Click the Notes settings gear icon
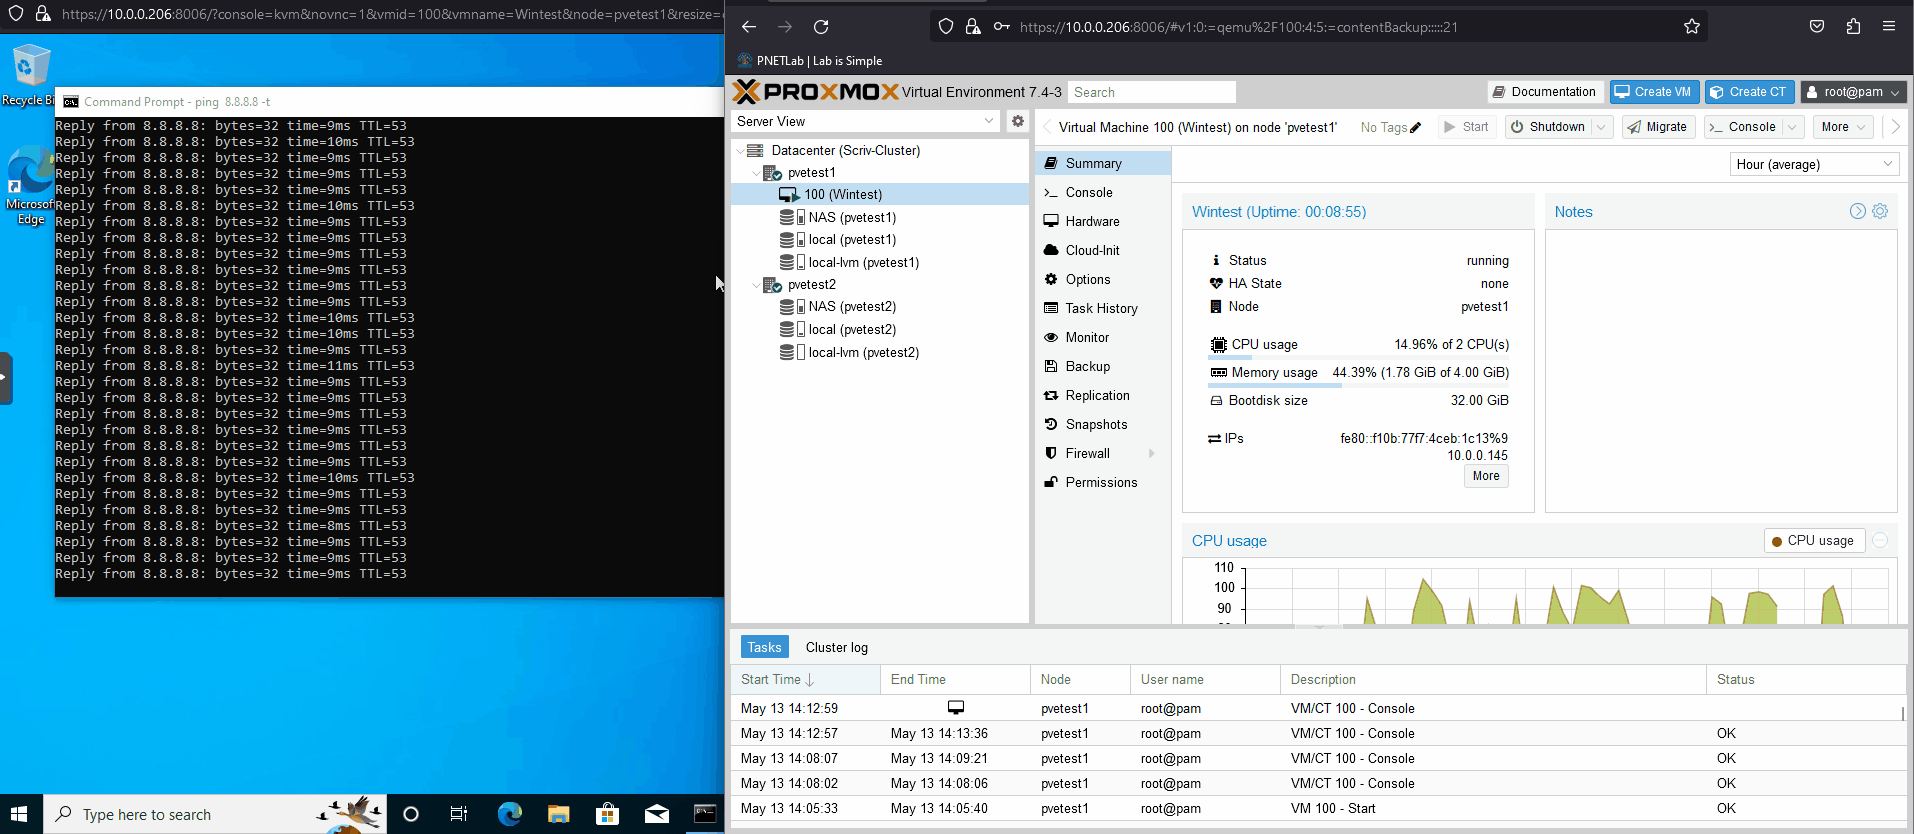Viewport: 1914px width, 834px height. 1880,211
